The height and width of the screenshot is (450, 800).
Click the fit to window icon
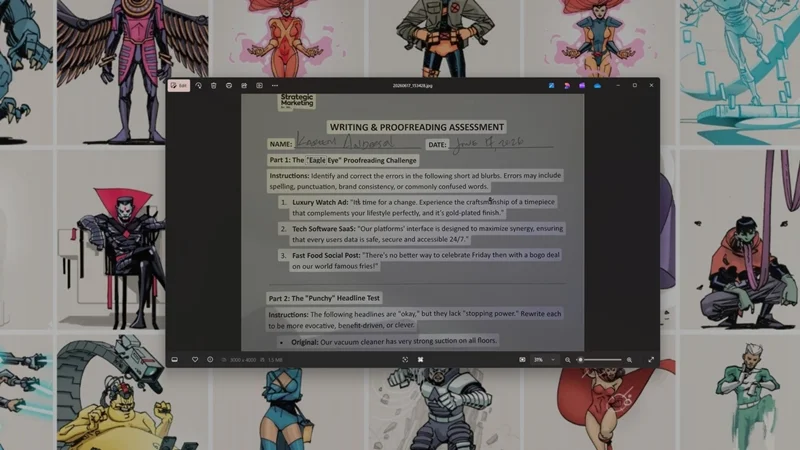point(522,360)
